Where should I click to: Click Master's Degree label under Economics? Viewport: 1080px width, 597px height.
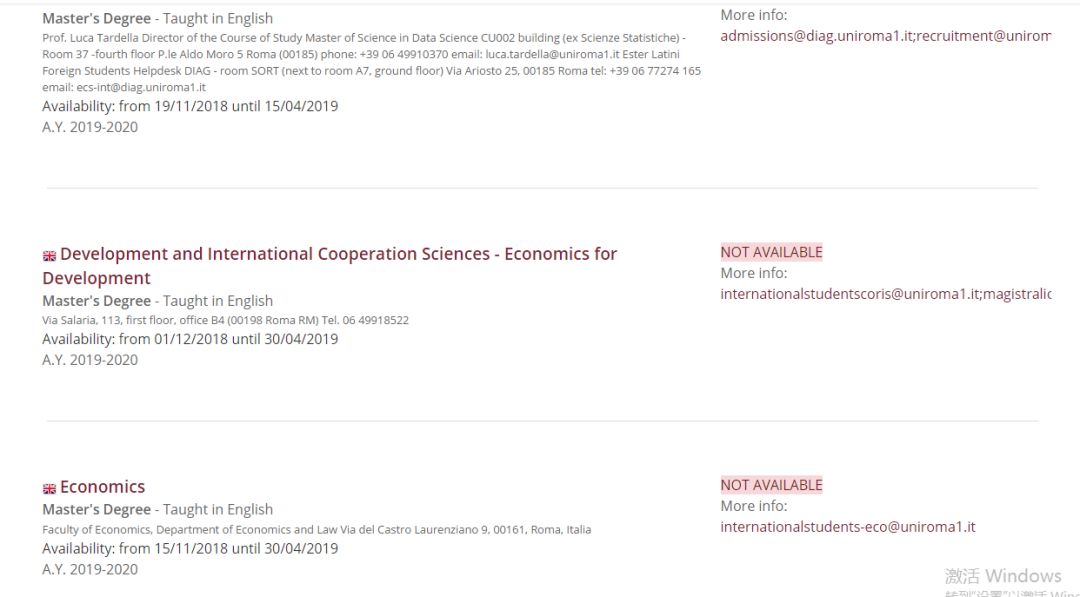[x=96, y=509]
